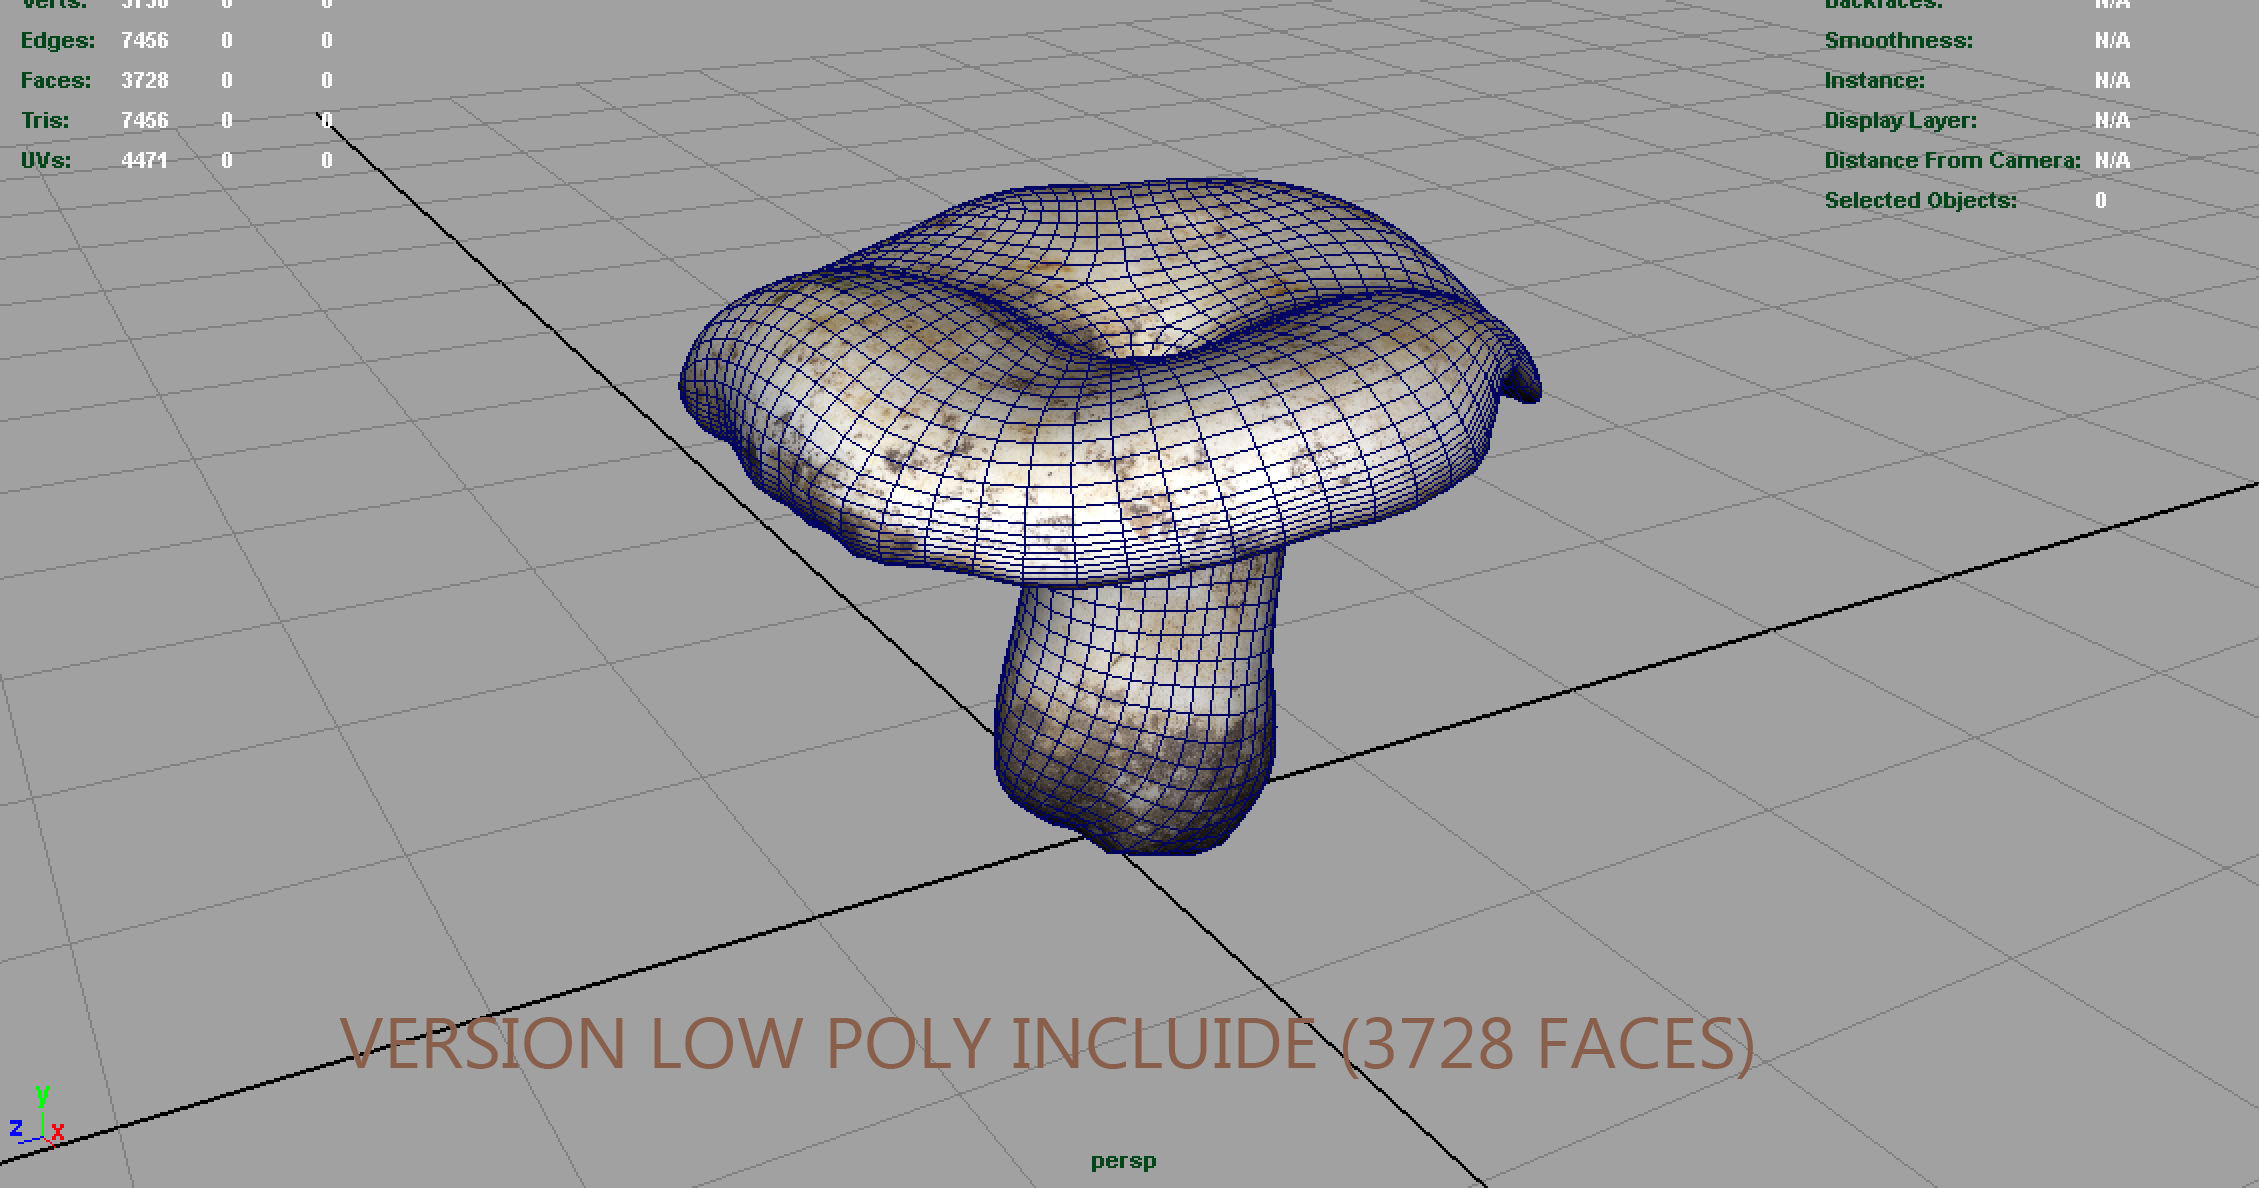Click the 4471 value beside UVs
Viewport: 2259px width, 1188px height.
pyautogui.click(x=145, y=161)
